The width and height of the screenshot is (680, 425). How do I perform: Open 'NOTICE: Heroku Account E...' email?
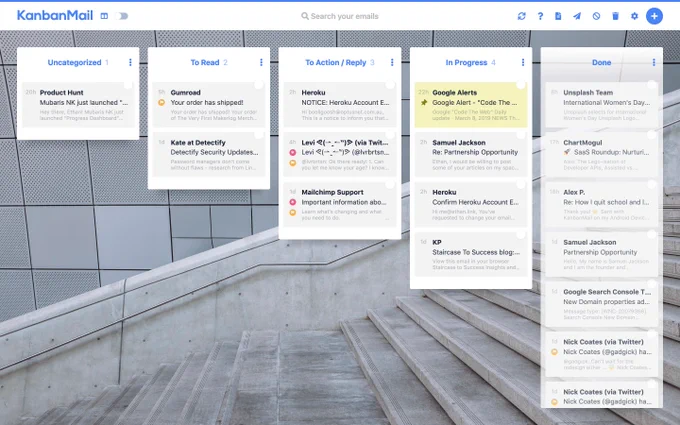tap(340, 105)
